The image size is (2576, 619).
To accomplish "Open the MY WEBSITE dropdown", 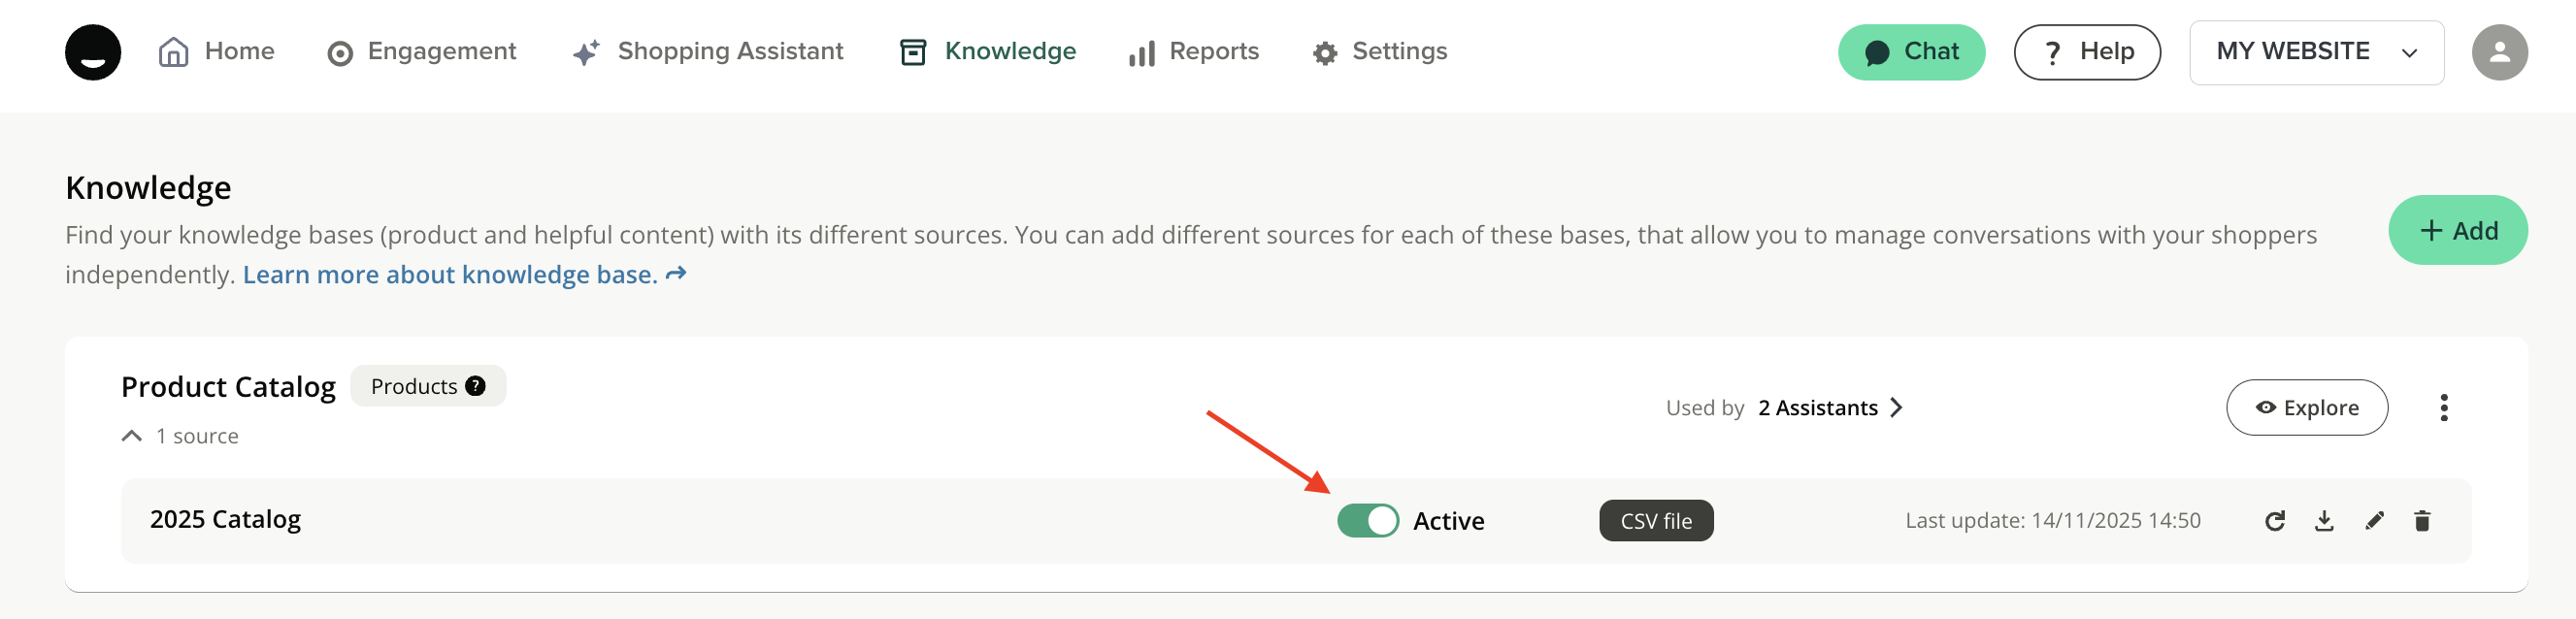I will (2316, 52).
